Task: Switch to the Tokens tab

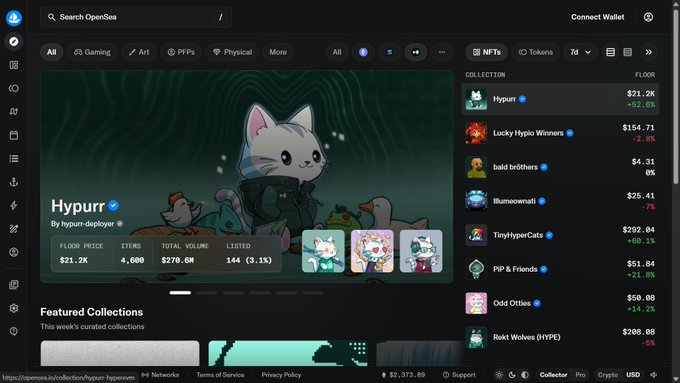Action: point(536,52)
